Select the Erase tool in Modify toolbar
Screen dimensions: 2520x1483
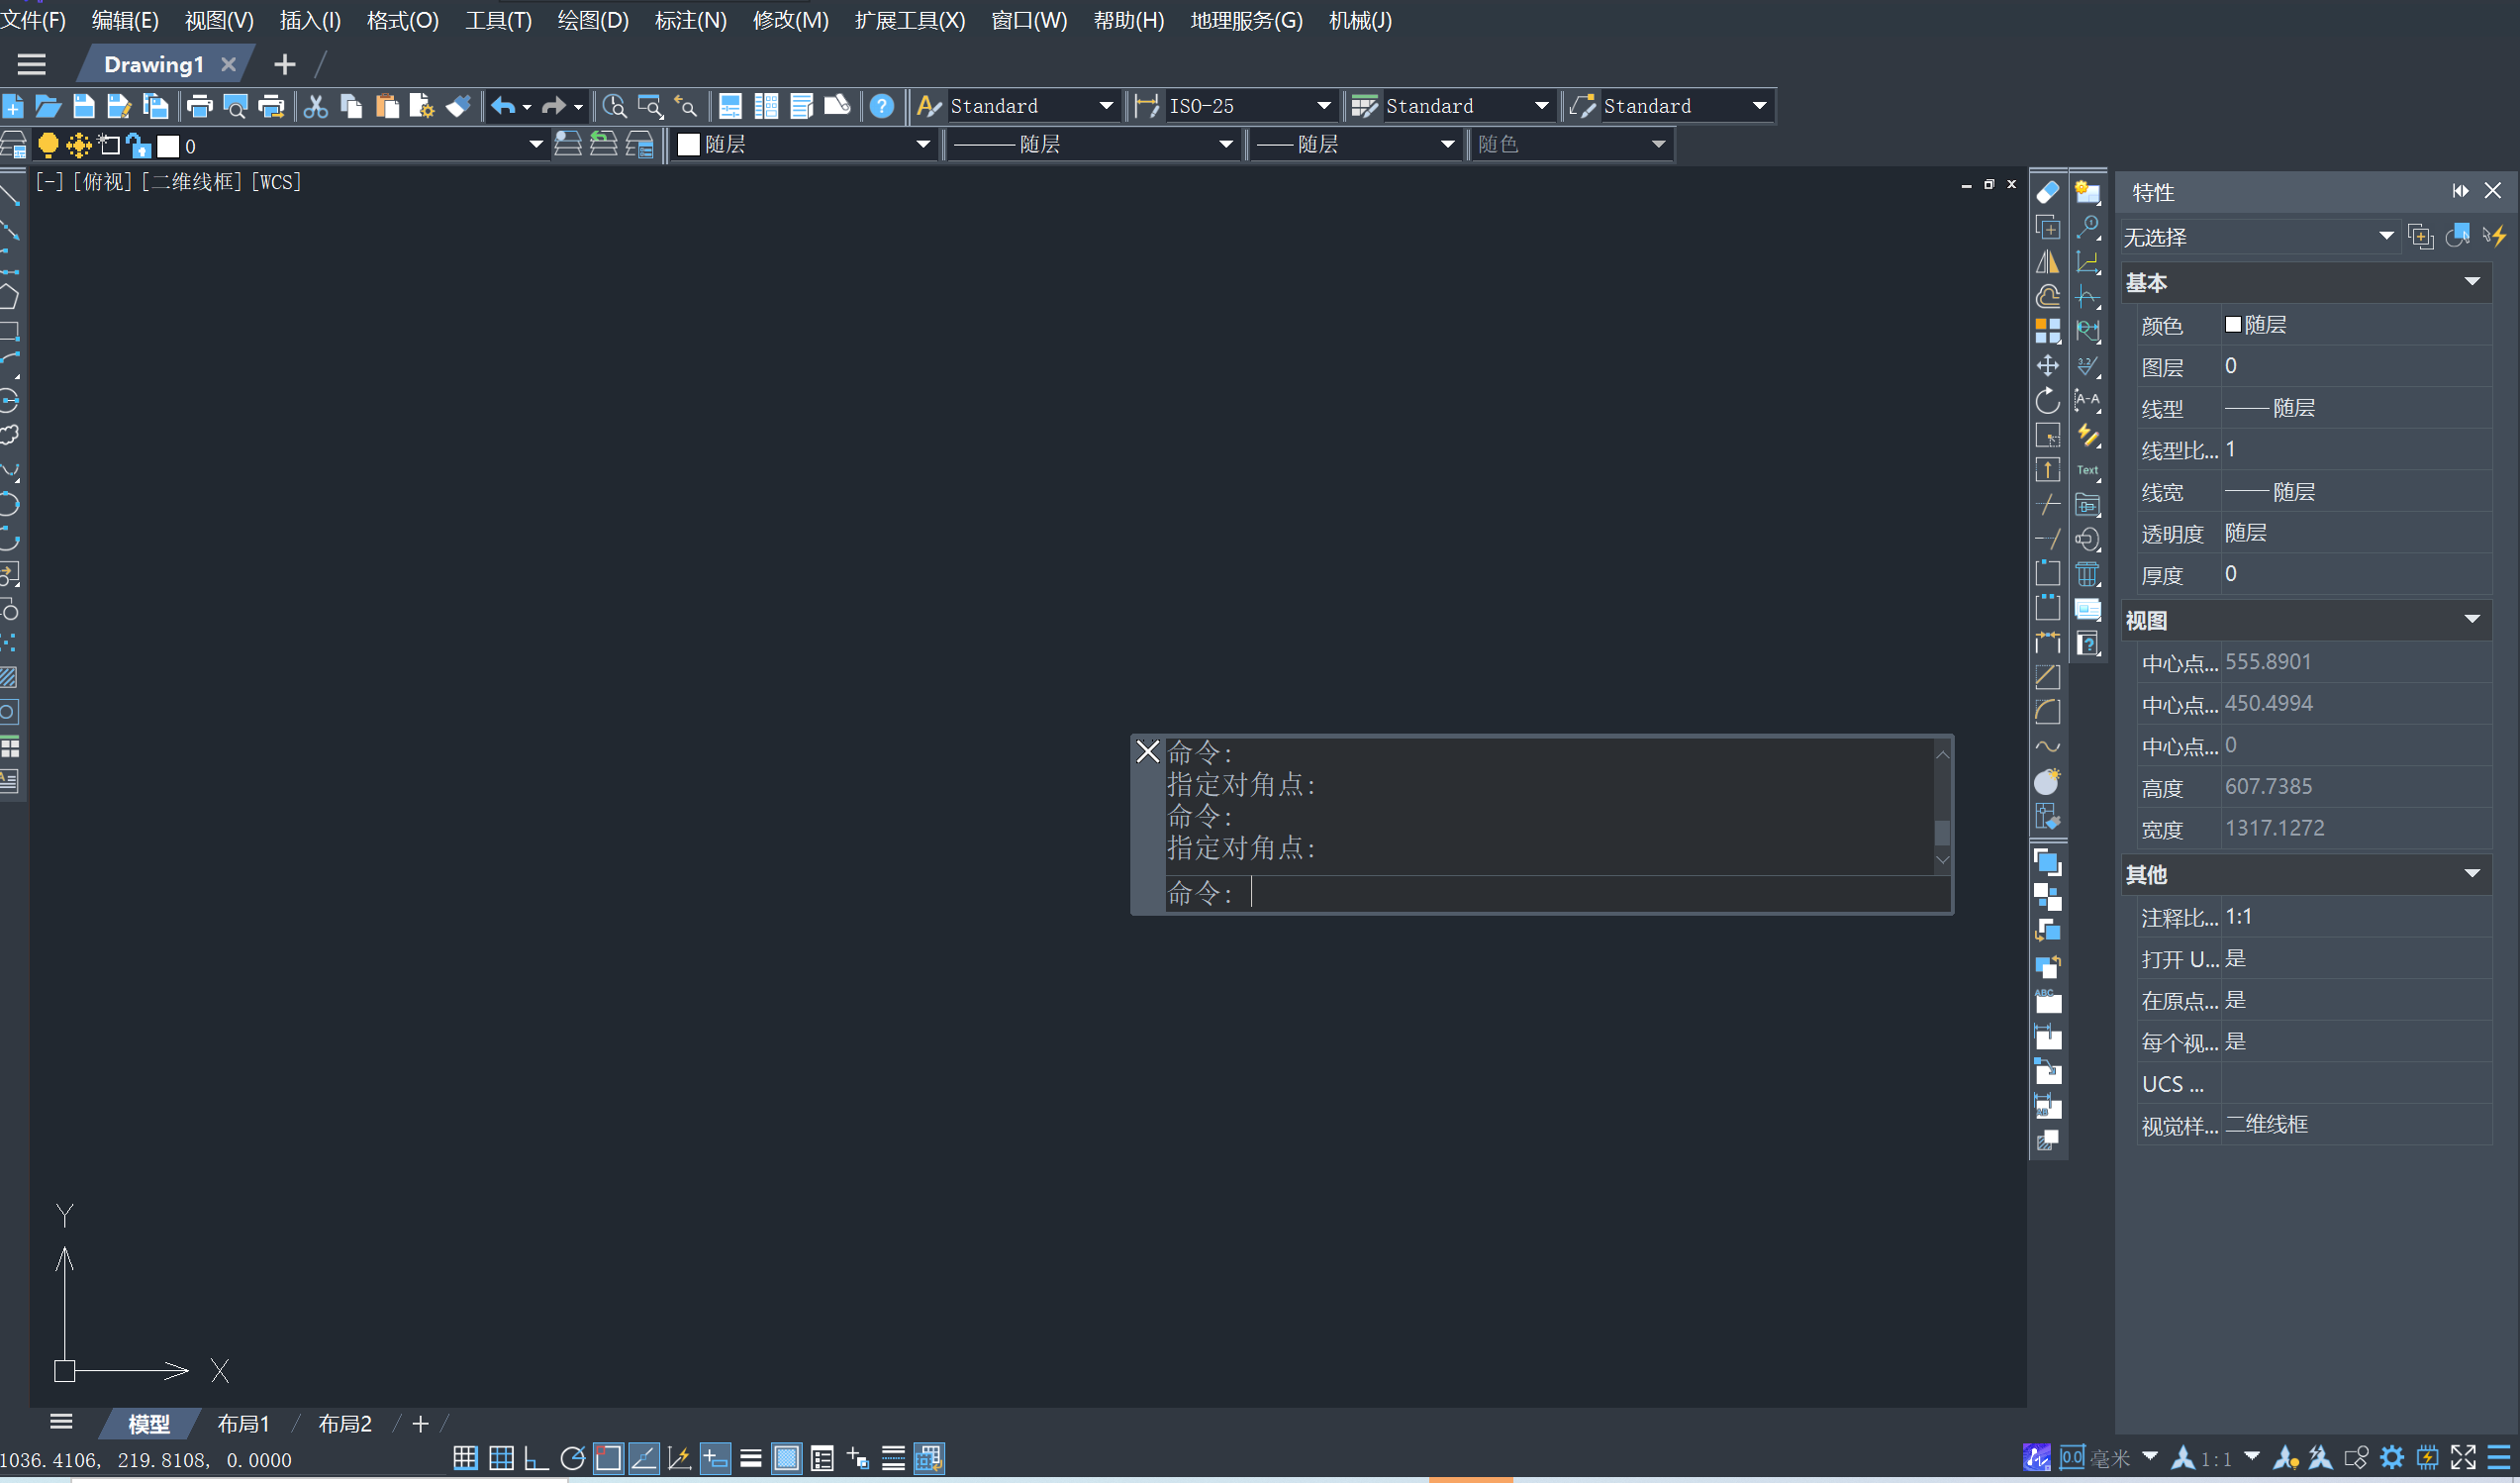[x=2047, y=192]
